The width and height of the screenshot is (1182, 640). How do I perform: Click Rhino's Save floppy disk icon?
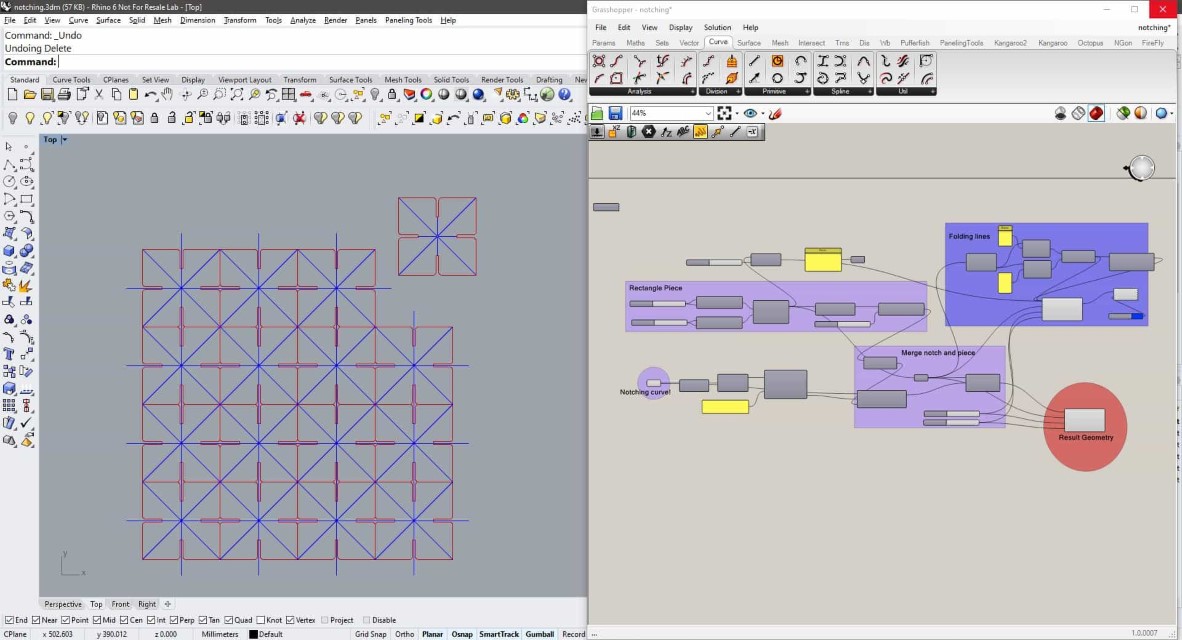(x=47, y=94)
